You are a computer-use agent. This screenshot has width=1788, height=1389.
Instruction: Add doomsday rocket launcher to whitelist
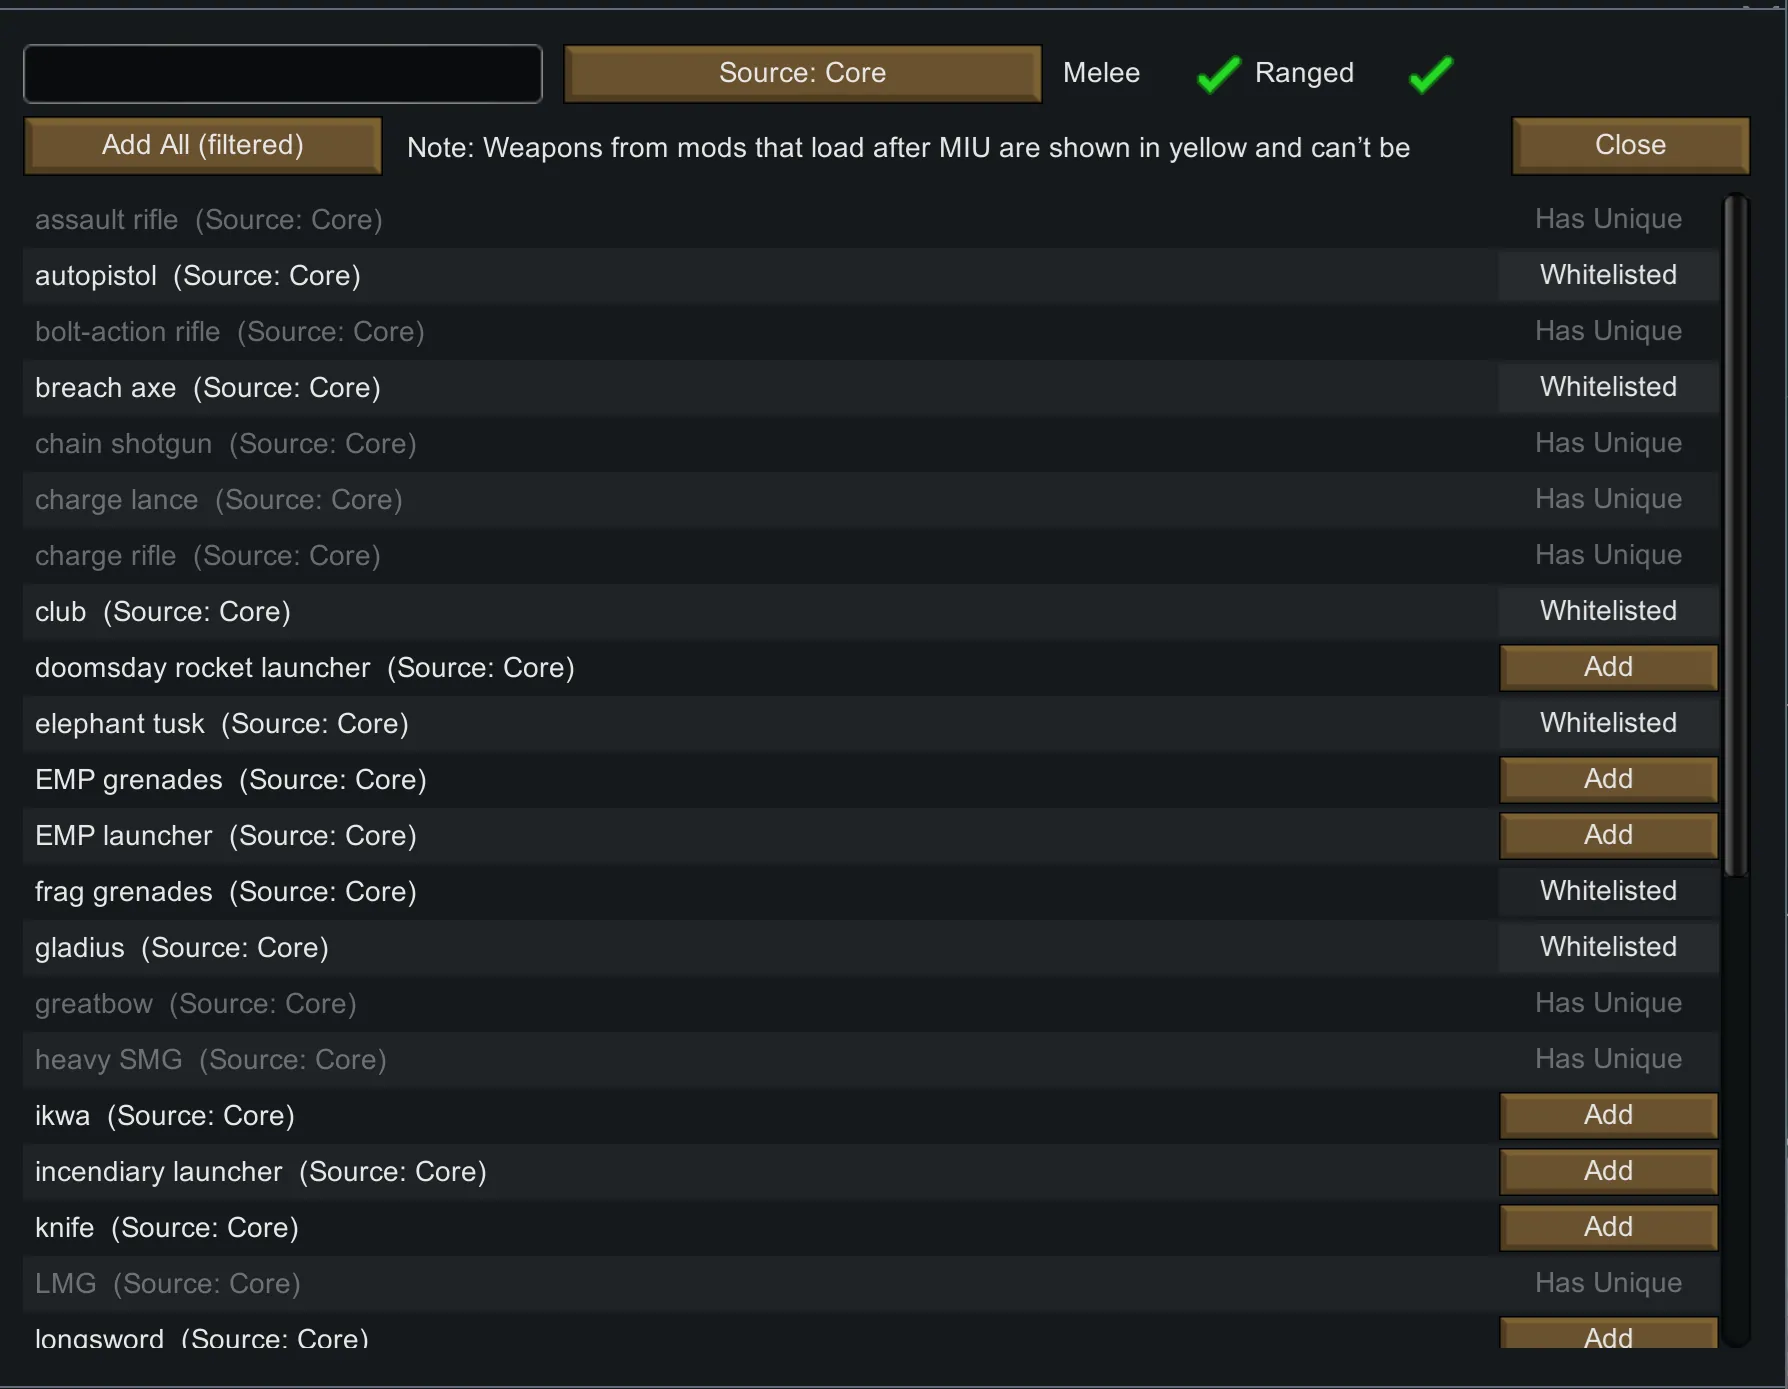(x=1608, y=667)
